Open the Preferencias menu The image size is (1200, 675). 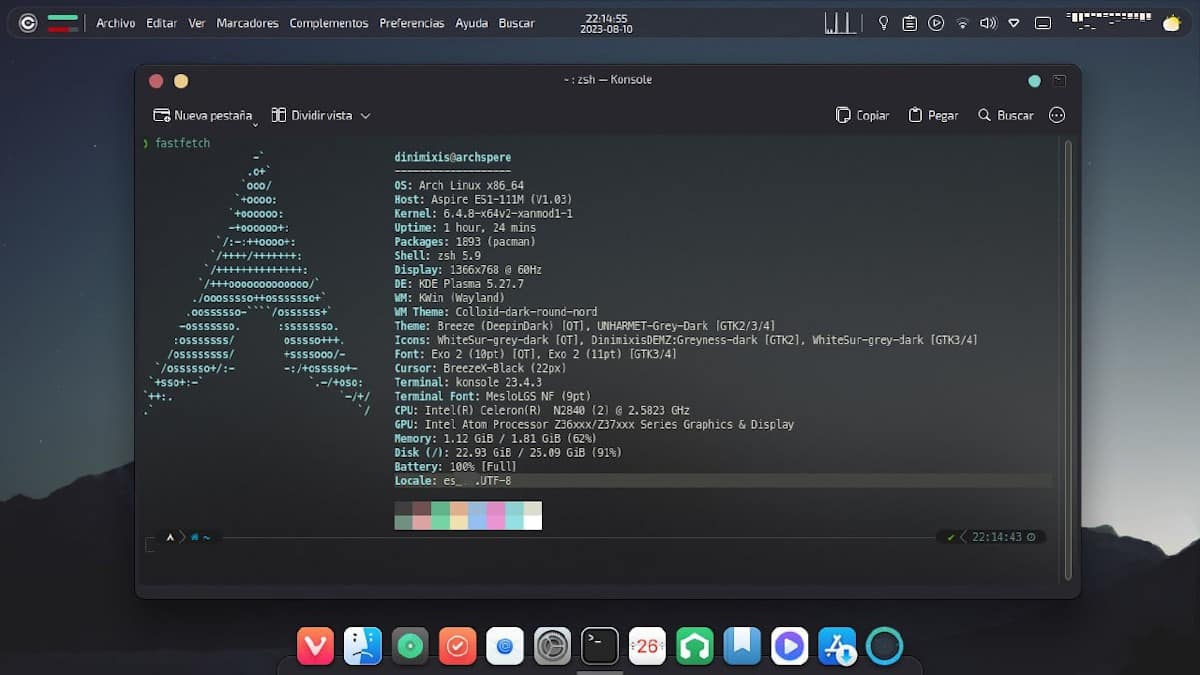click(x=412, y=23)
